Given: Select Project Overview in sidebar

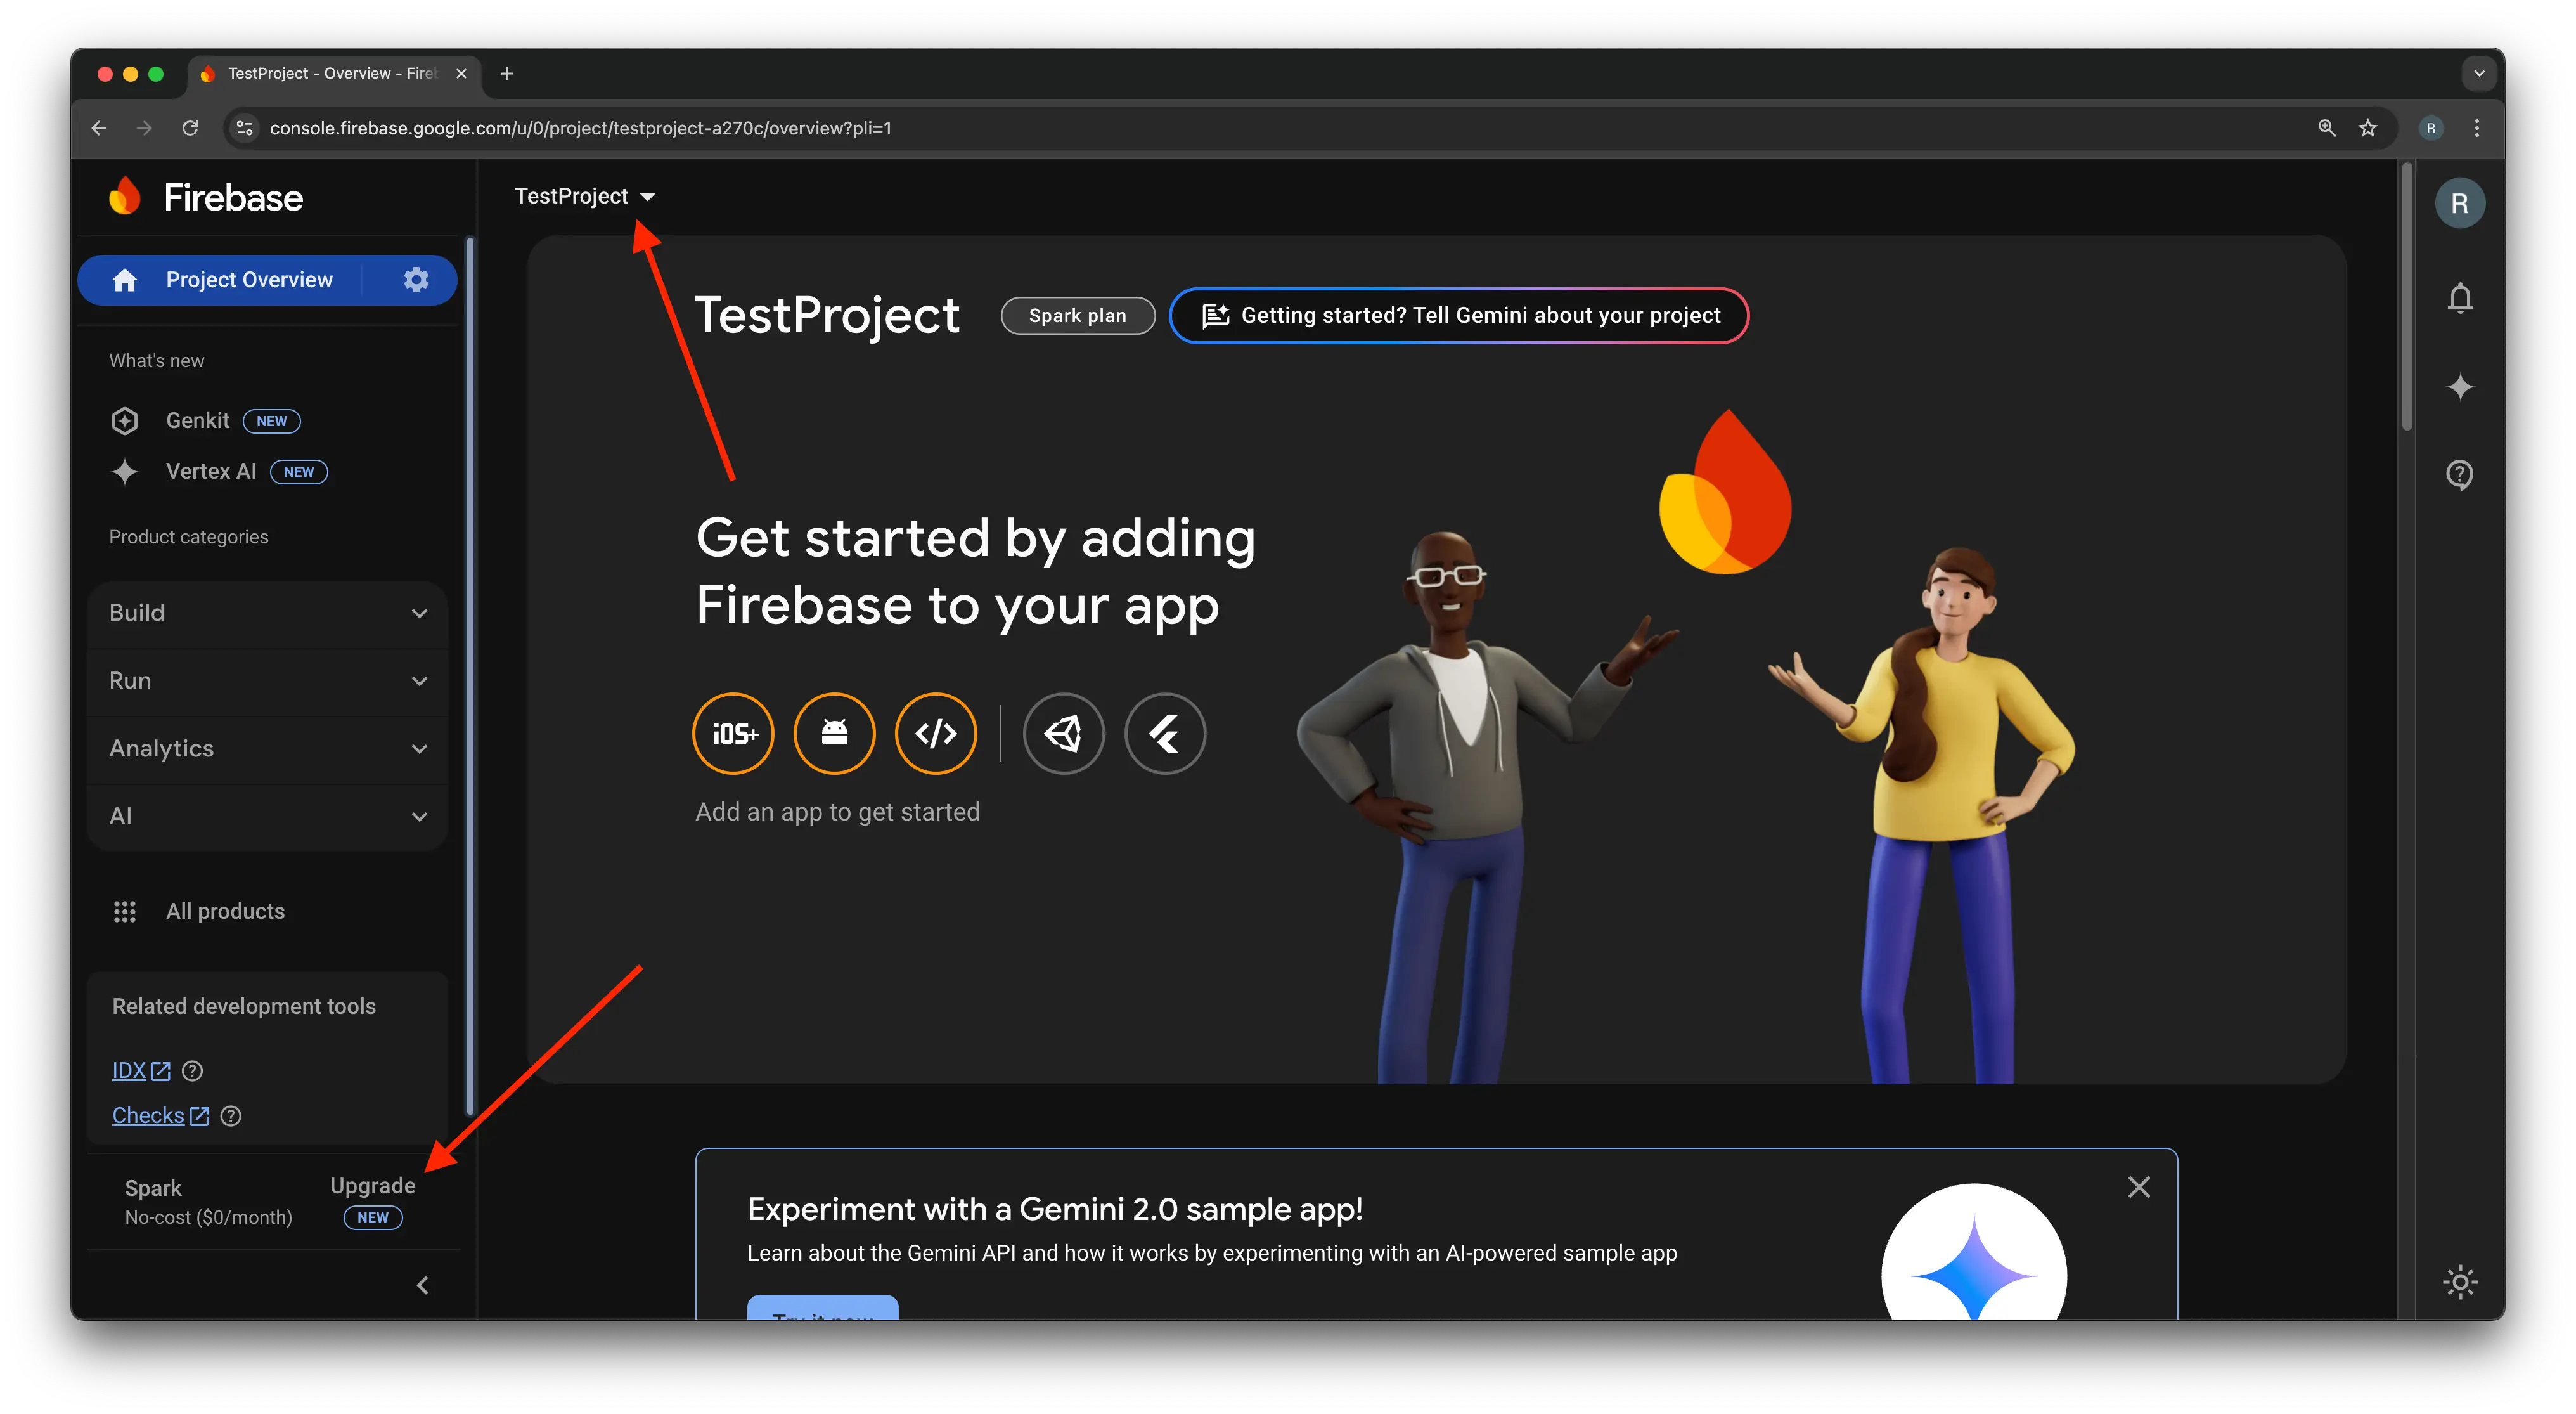Looking at the screenshot, I should [x=249, y=280].
